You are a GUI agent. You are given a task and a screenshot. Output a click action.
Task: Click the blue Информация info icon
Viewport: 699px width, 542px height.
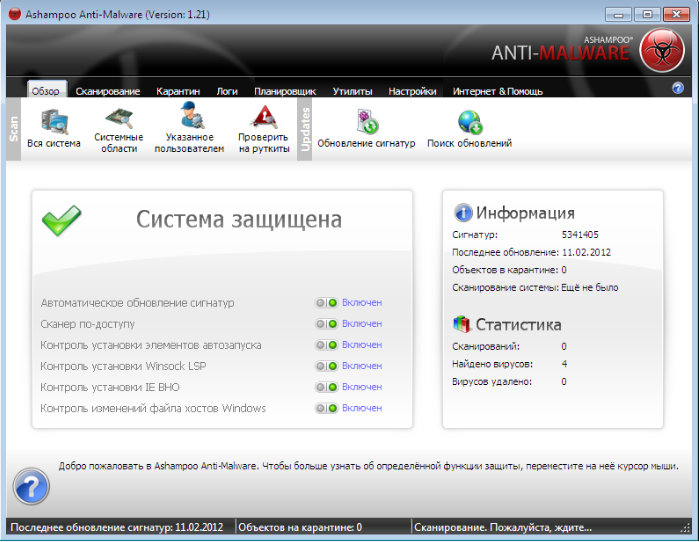(463, 213)
